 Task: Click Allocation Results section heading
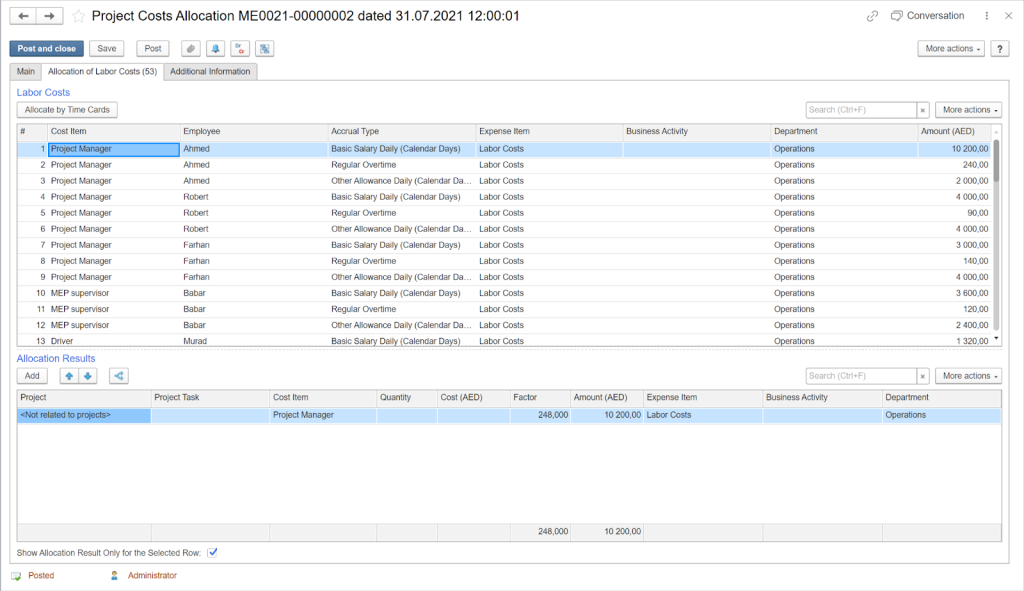[56, 359]
